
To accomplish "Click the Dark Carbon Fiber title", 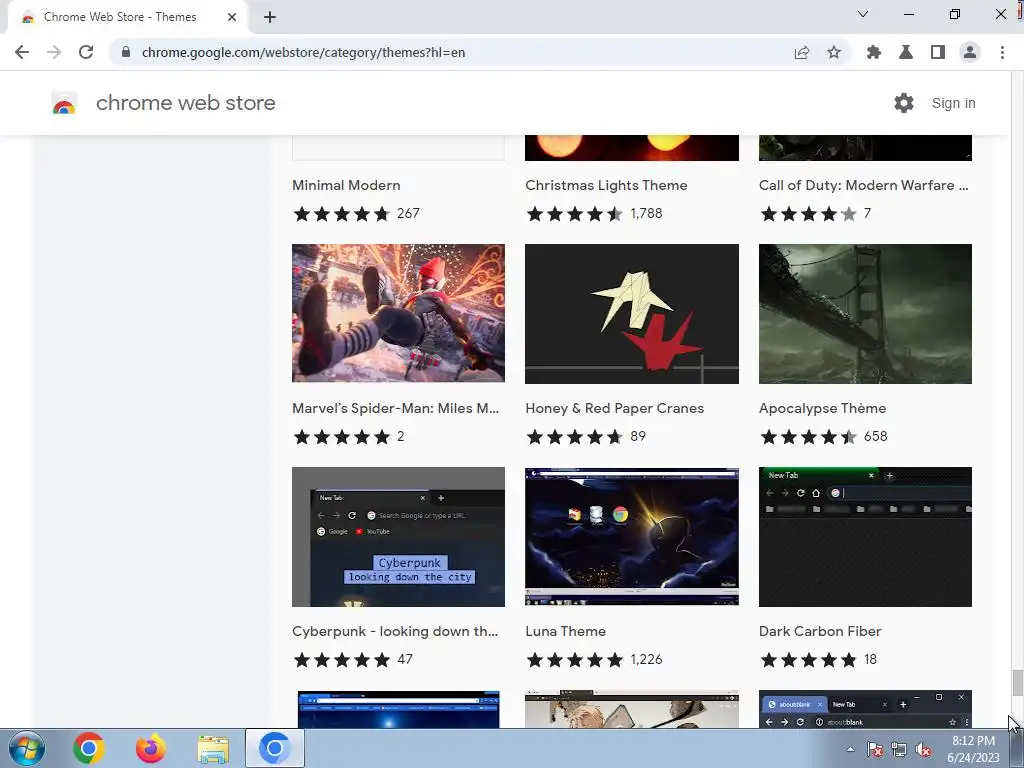I will point(820,632).
